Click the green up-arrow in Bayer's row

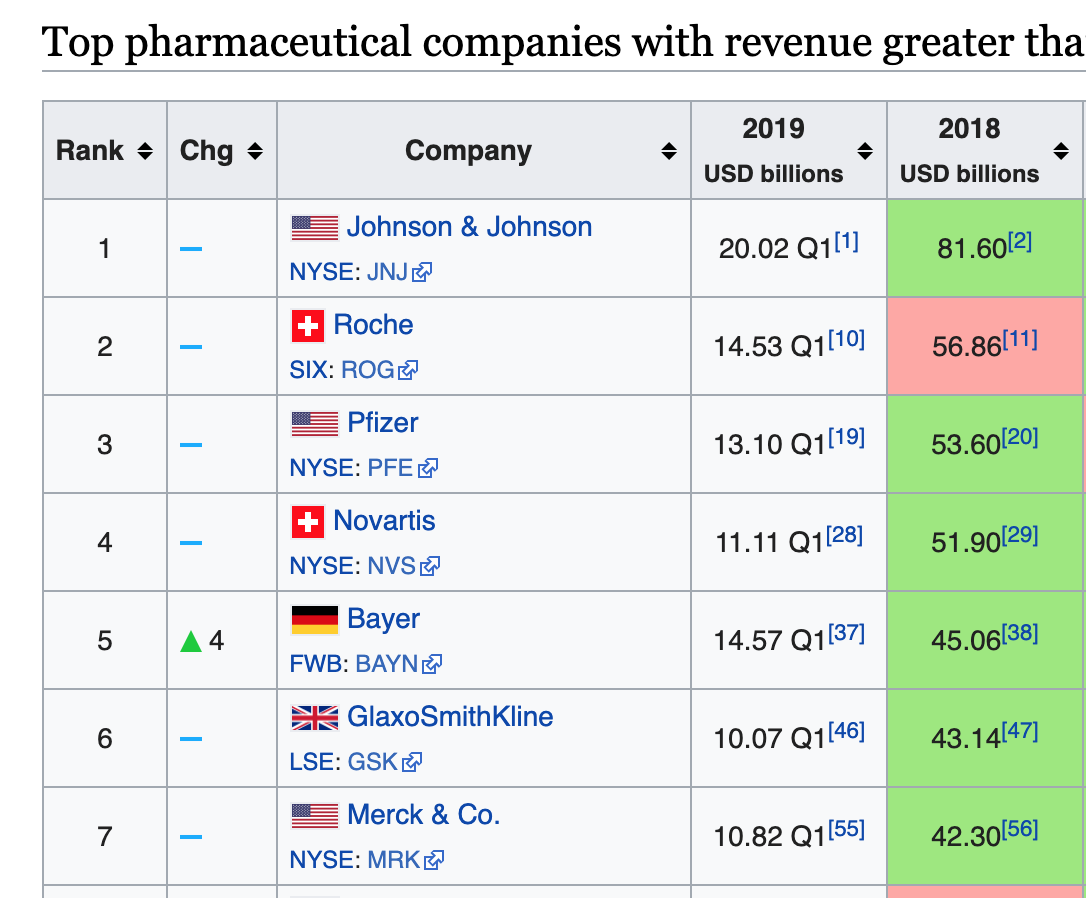pyautogui.click(x=191, y=641)
